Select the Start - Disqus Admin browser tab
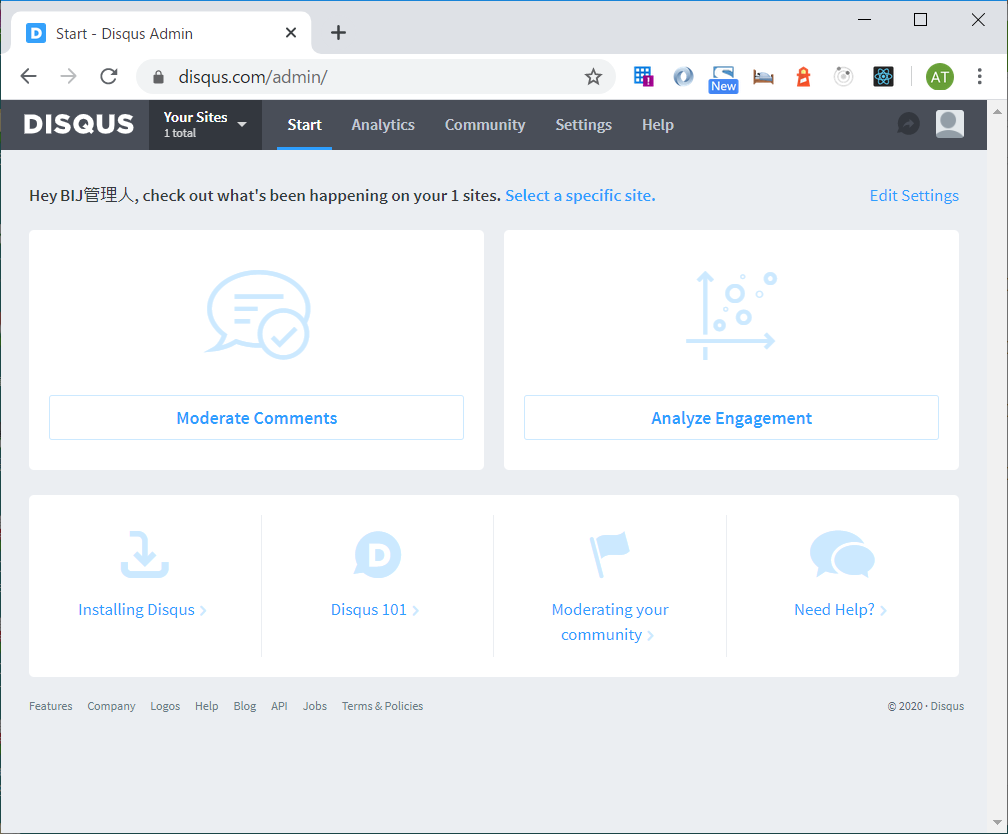This screenshot has width=1008, height=834. pos(161,33)
